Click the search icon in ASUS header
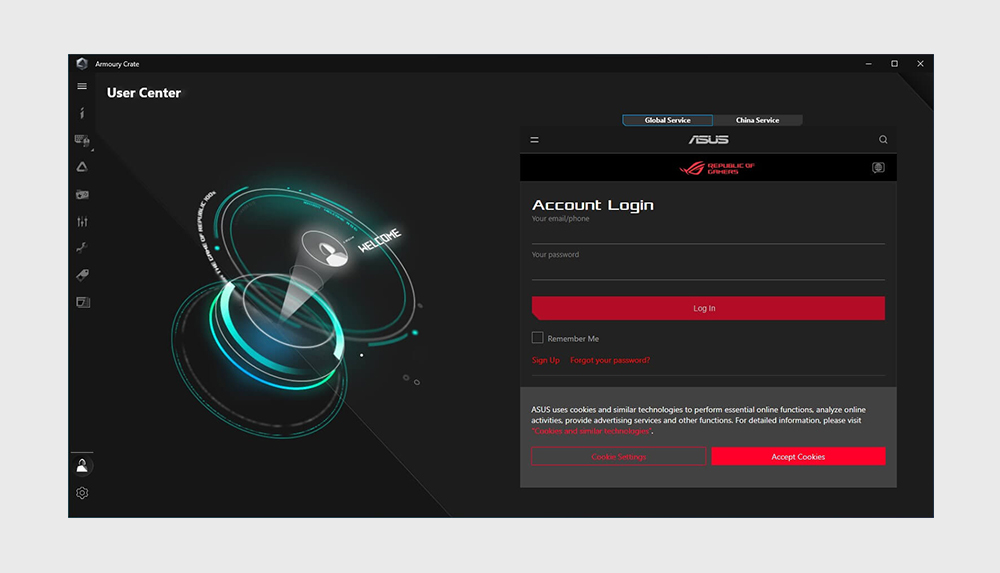The image size is (1000, 573). [883, 139]
